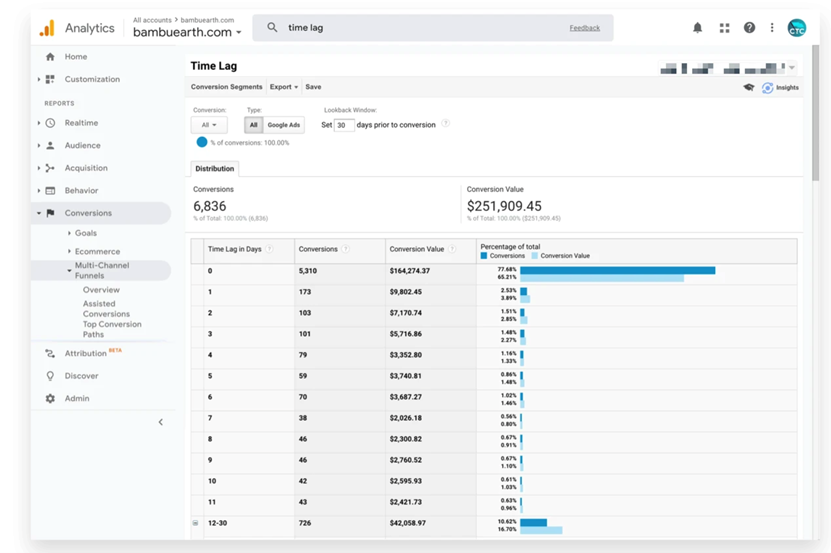This screenshot has width=831, height=553.
Task: Click the Conversion Segments button
Action: [227, 87]
